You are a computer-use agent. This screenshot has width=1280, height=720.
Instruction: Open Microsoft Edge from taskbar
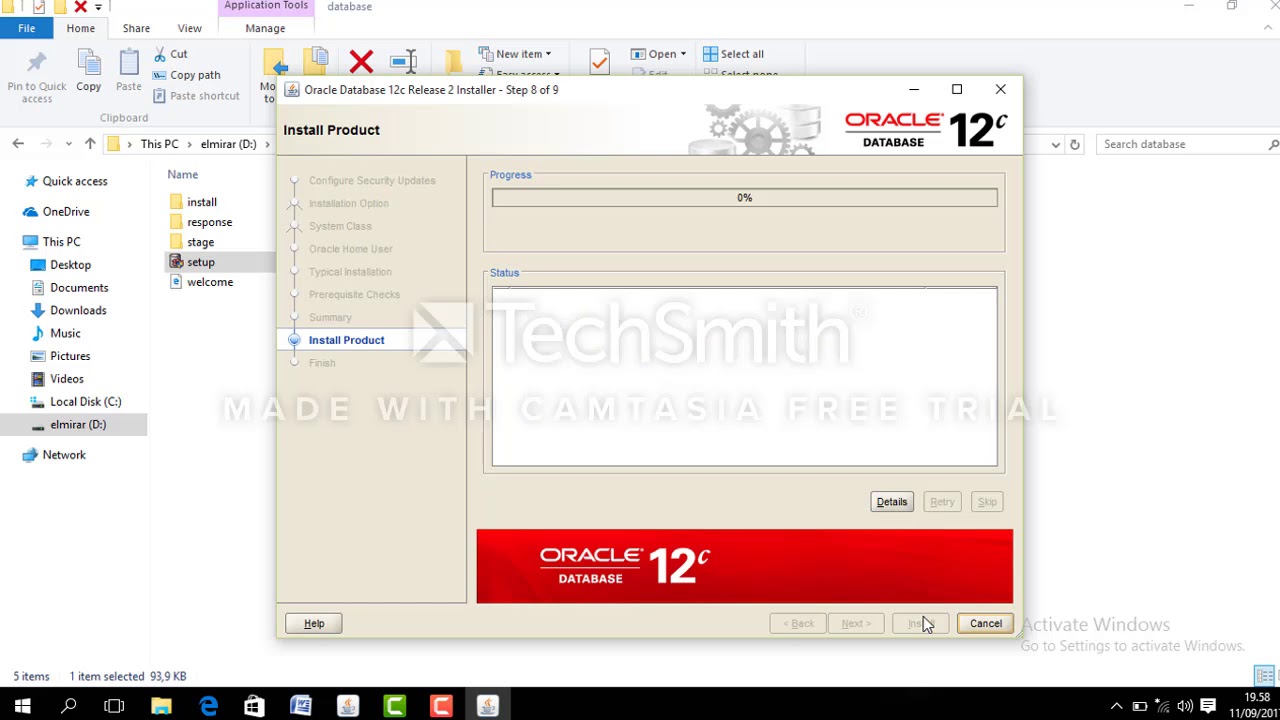pos(208,706)
